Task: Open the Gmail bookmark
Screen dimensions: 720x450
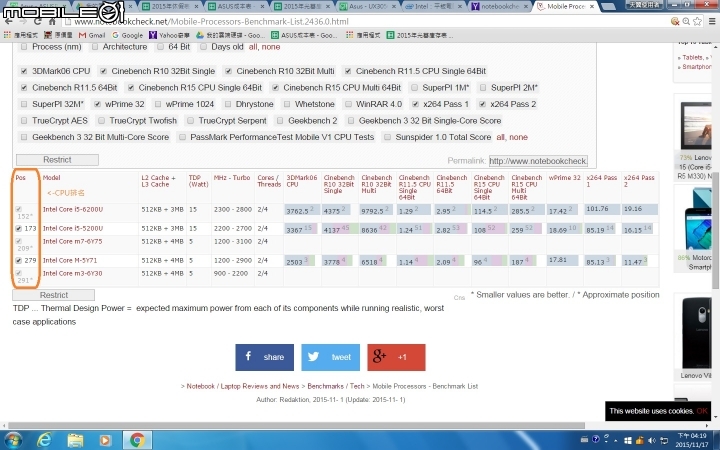Action: (92, 35)
